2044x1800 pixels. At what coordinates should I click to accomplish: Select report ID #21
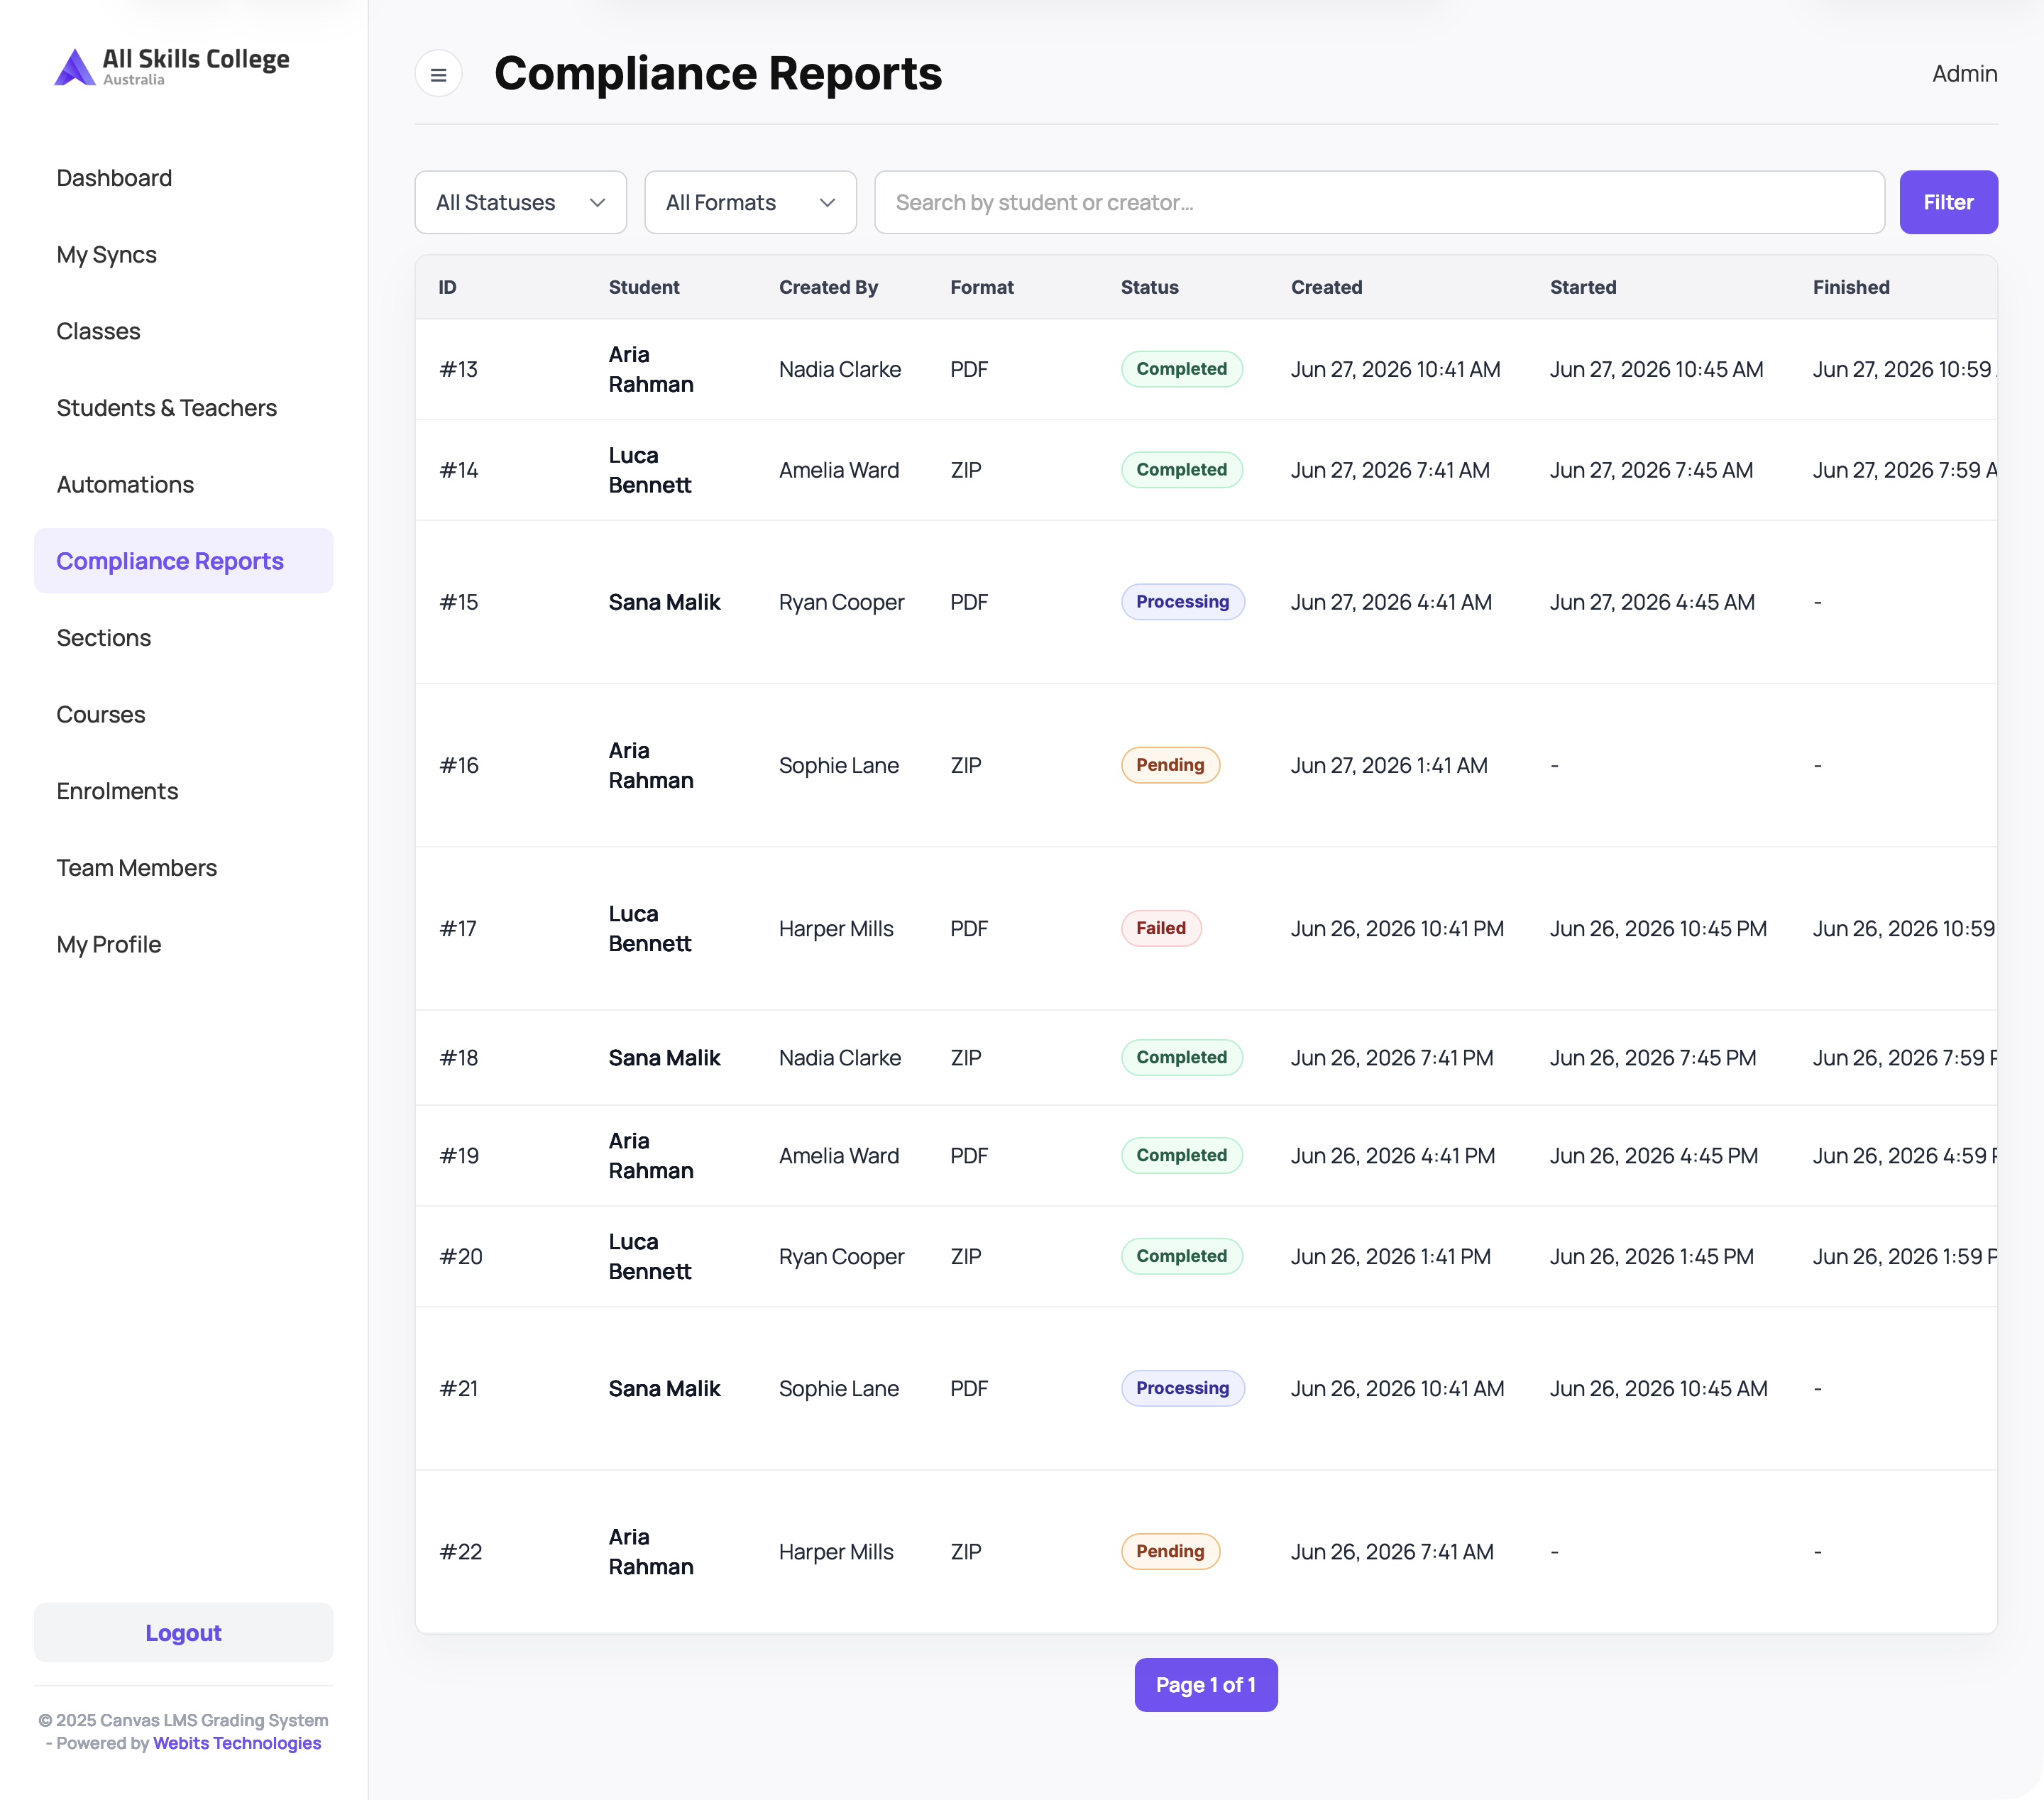coord(459,1389)
